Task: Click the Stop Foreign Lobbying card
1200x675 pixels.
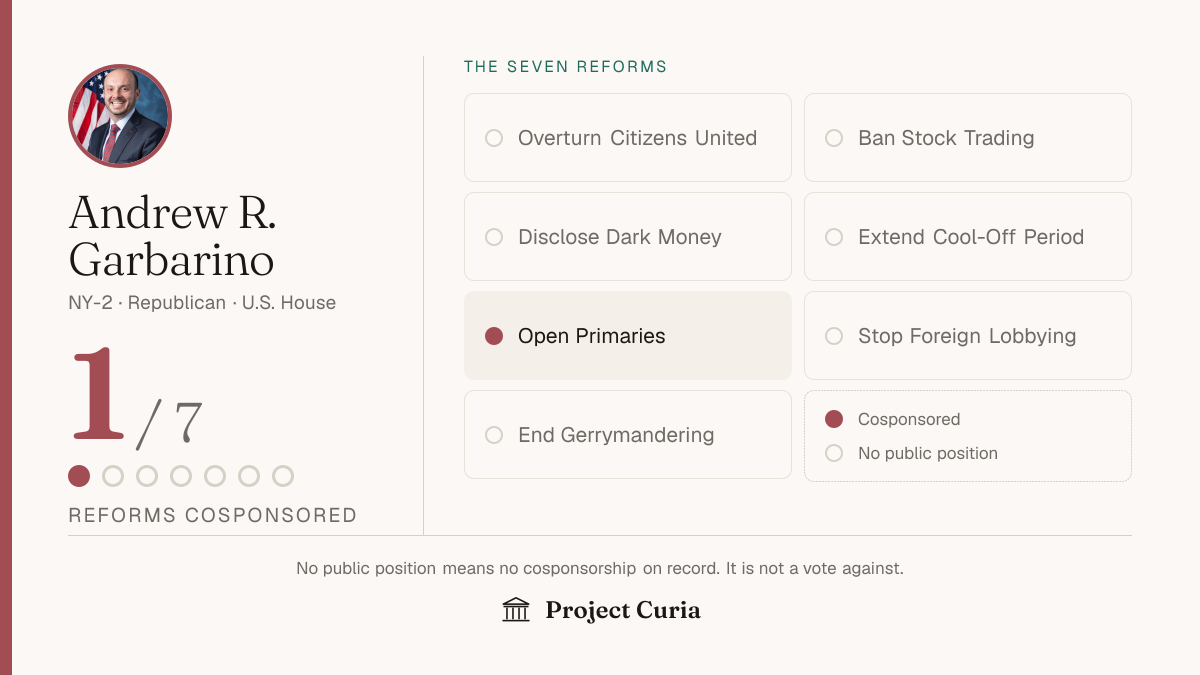Action: pos(968,336)
